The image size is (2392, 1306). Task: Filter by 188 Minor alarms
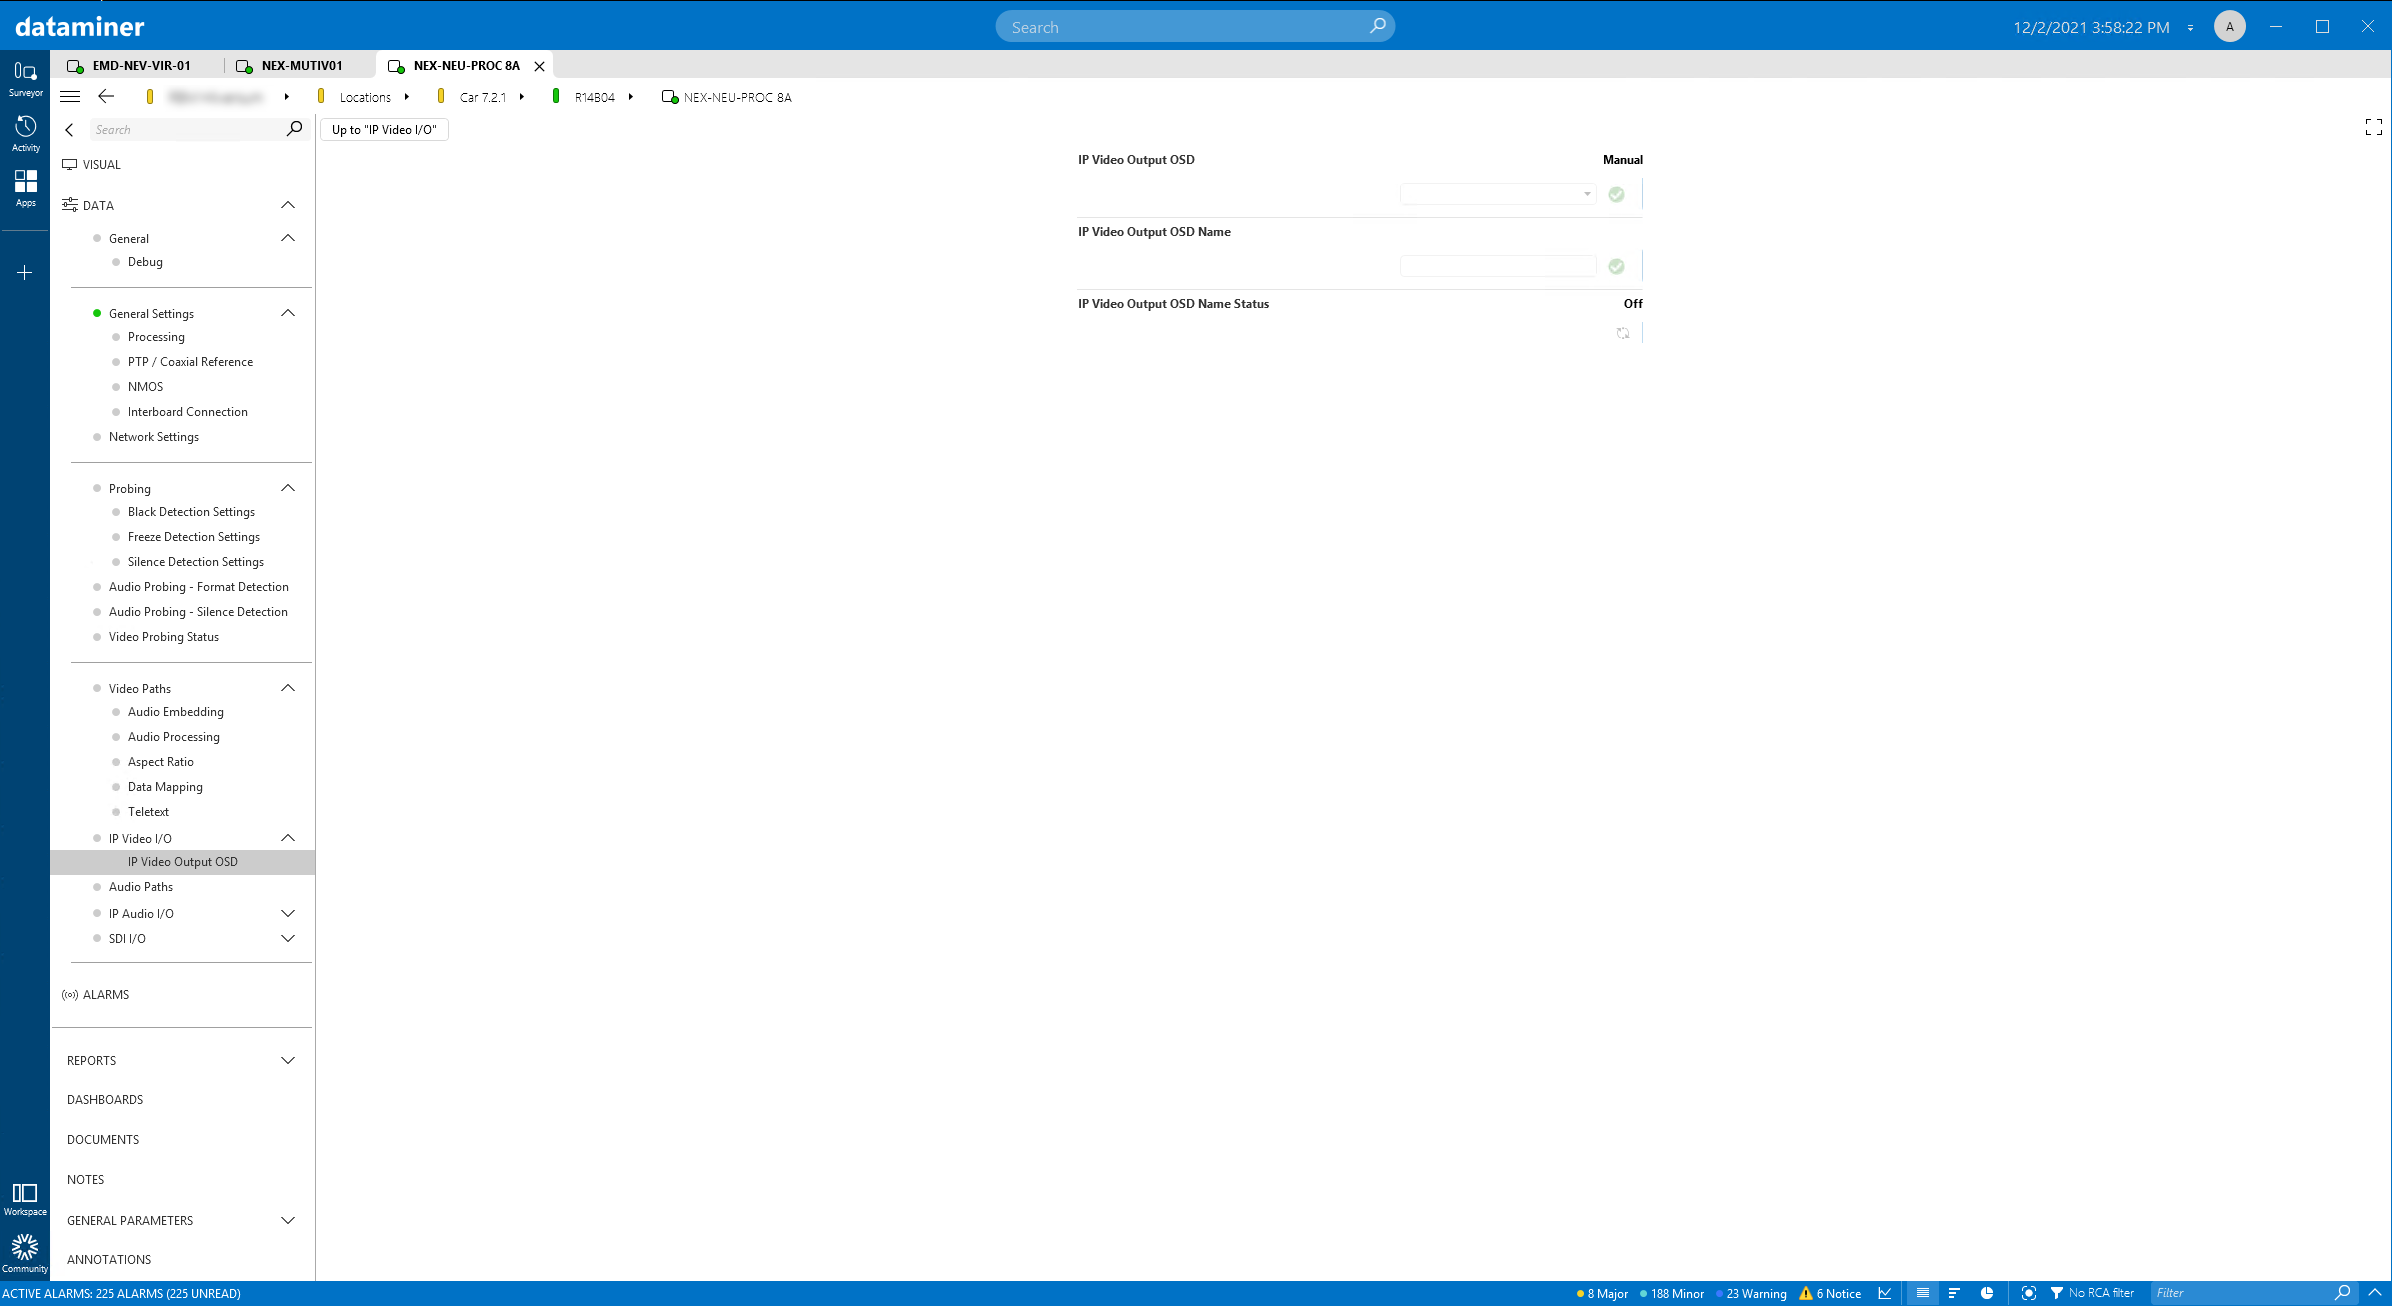pos(1672,1293)
